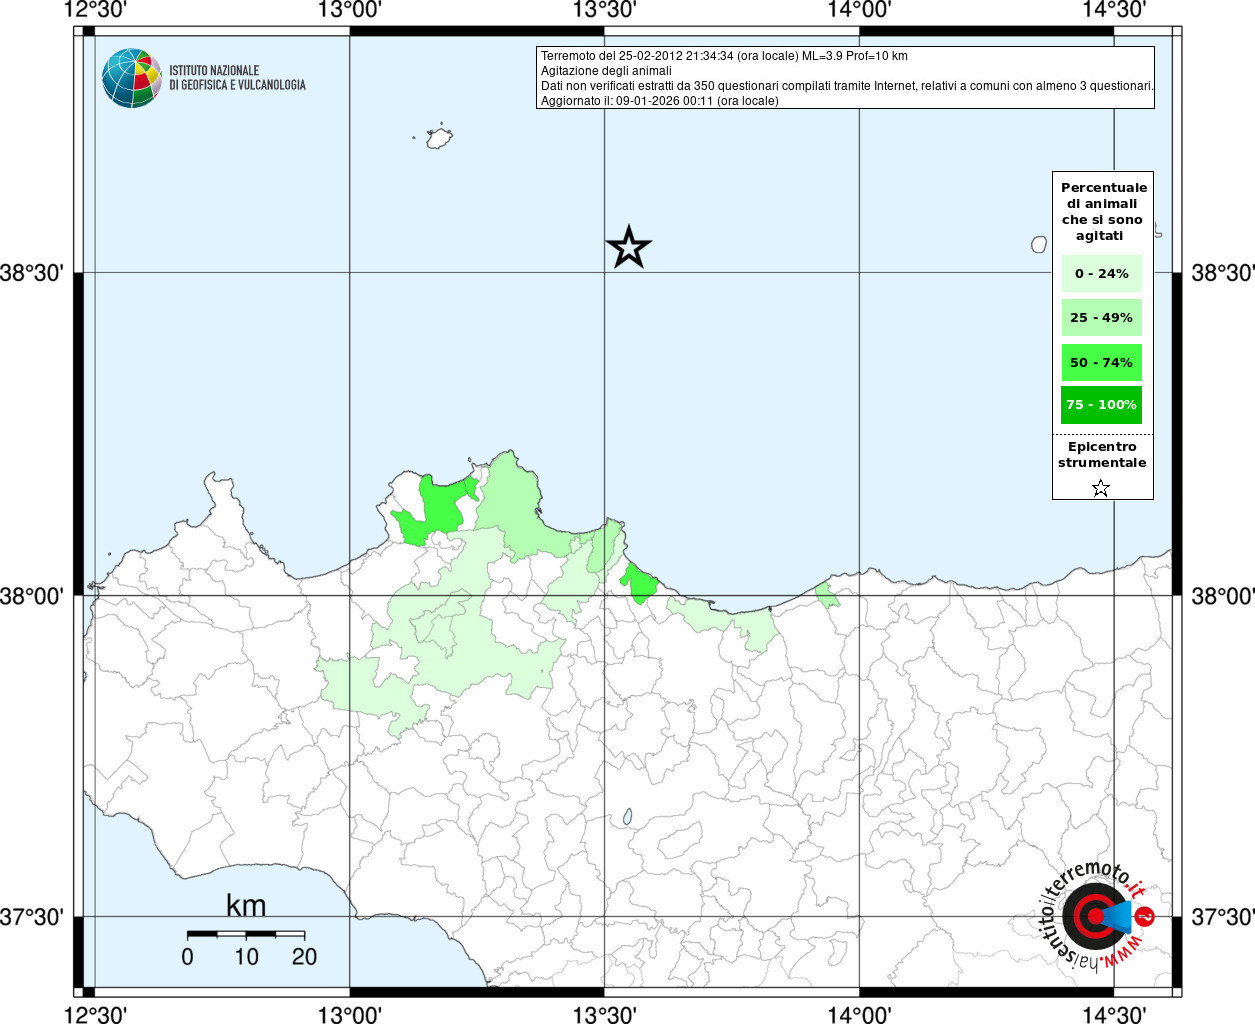Click the 14°00' longitude label at top
The image size is (1255, 1024).
pos(859,10)
